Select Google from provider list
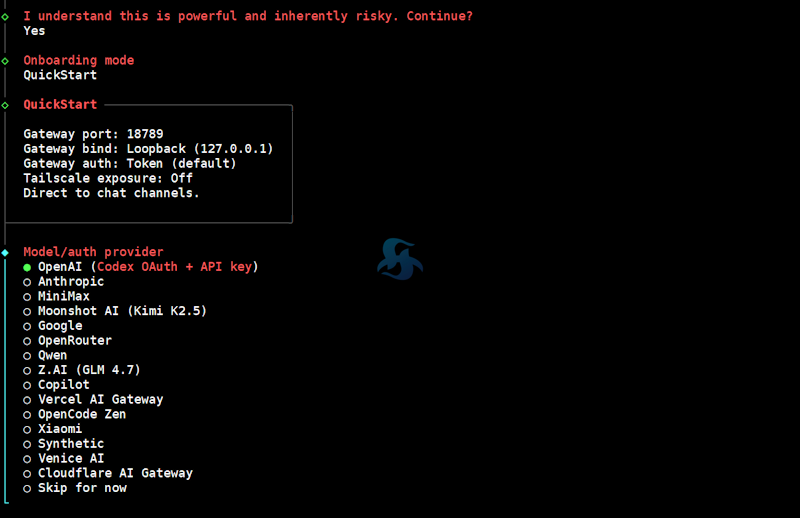The height and width of the screenshot is (518, 800). point(60,326)
